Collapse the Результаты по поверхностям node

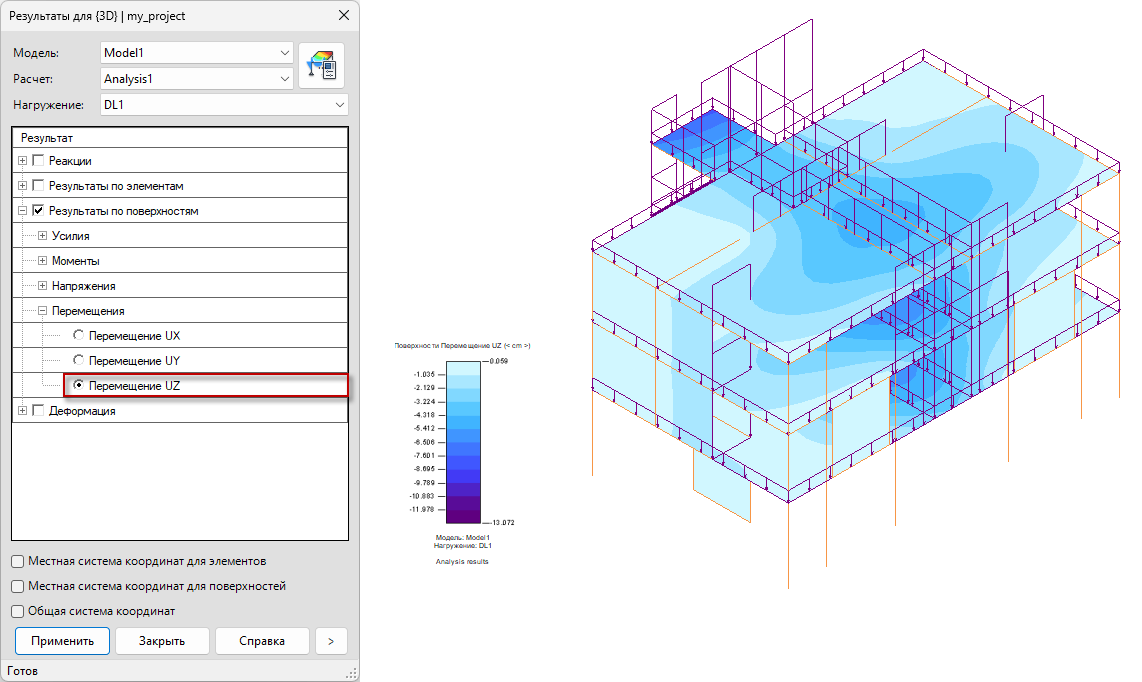pyautogui.click(x=23, y=211)
